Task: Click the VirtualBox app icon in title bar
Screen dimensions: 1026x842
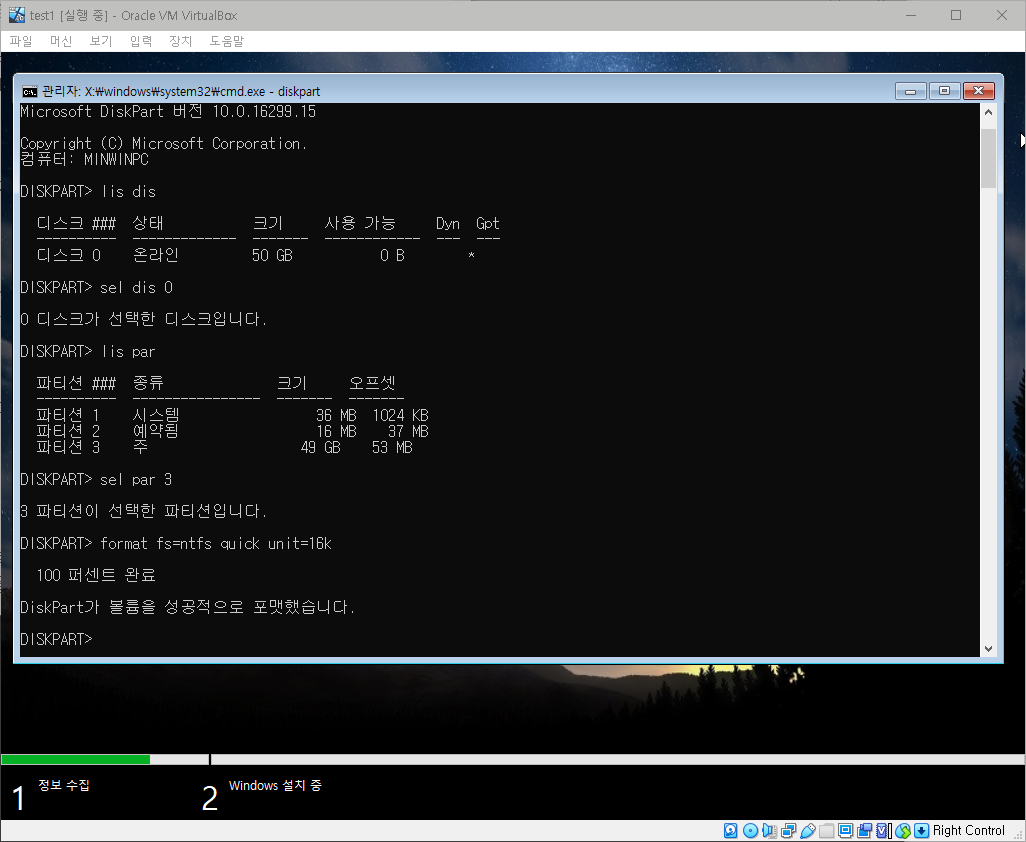Action: [16, 15]
